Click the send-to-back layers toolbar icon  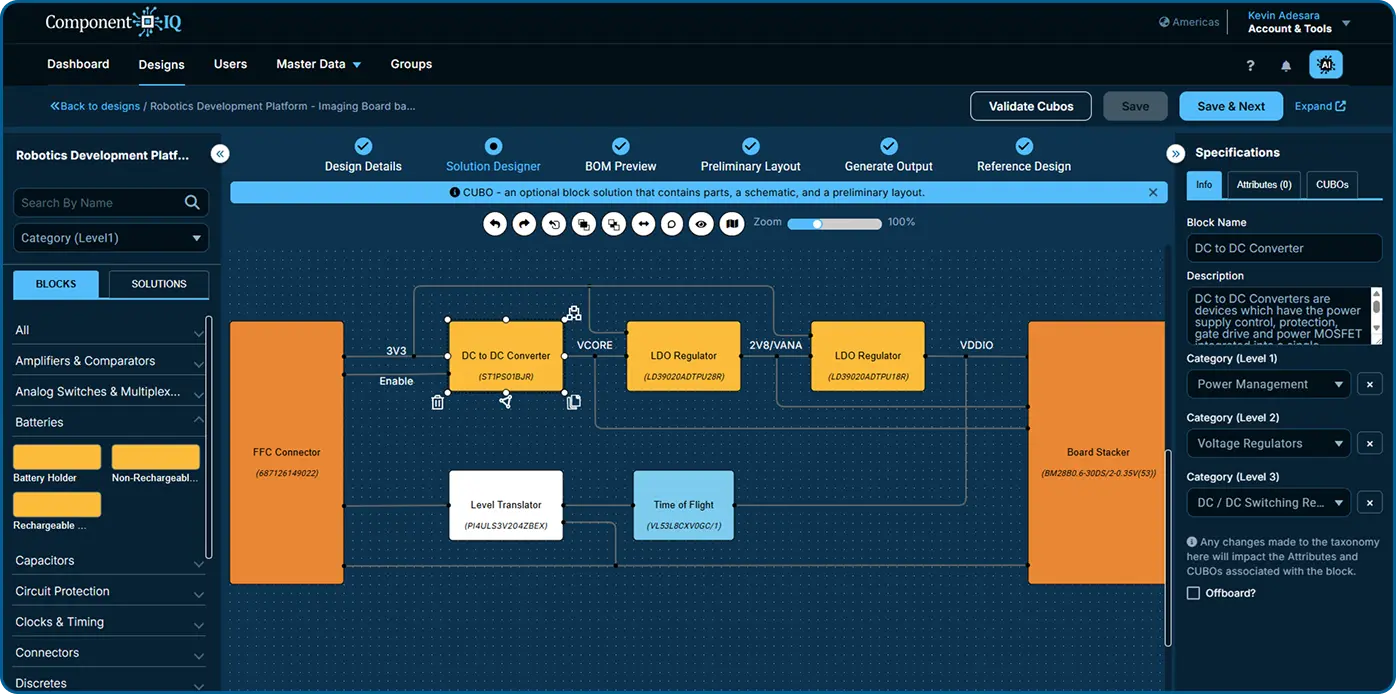click(x=614, y=224)
